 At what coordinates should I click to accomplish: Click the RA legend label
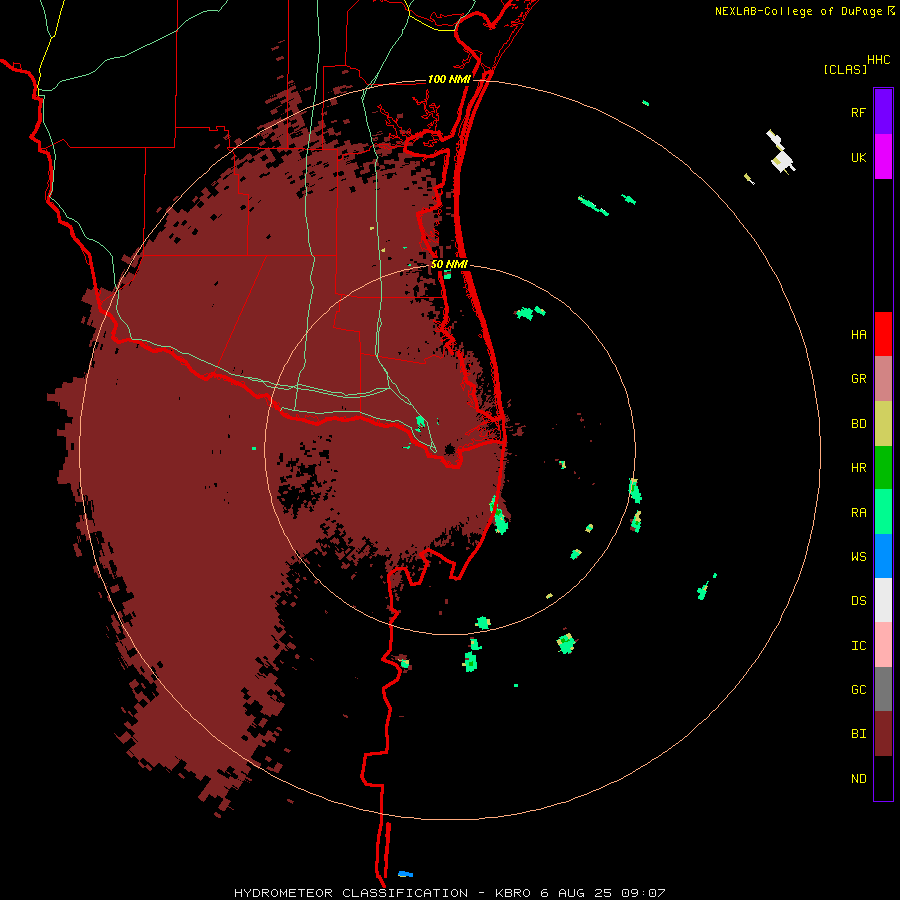coord(858,513)
